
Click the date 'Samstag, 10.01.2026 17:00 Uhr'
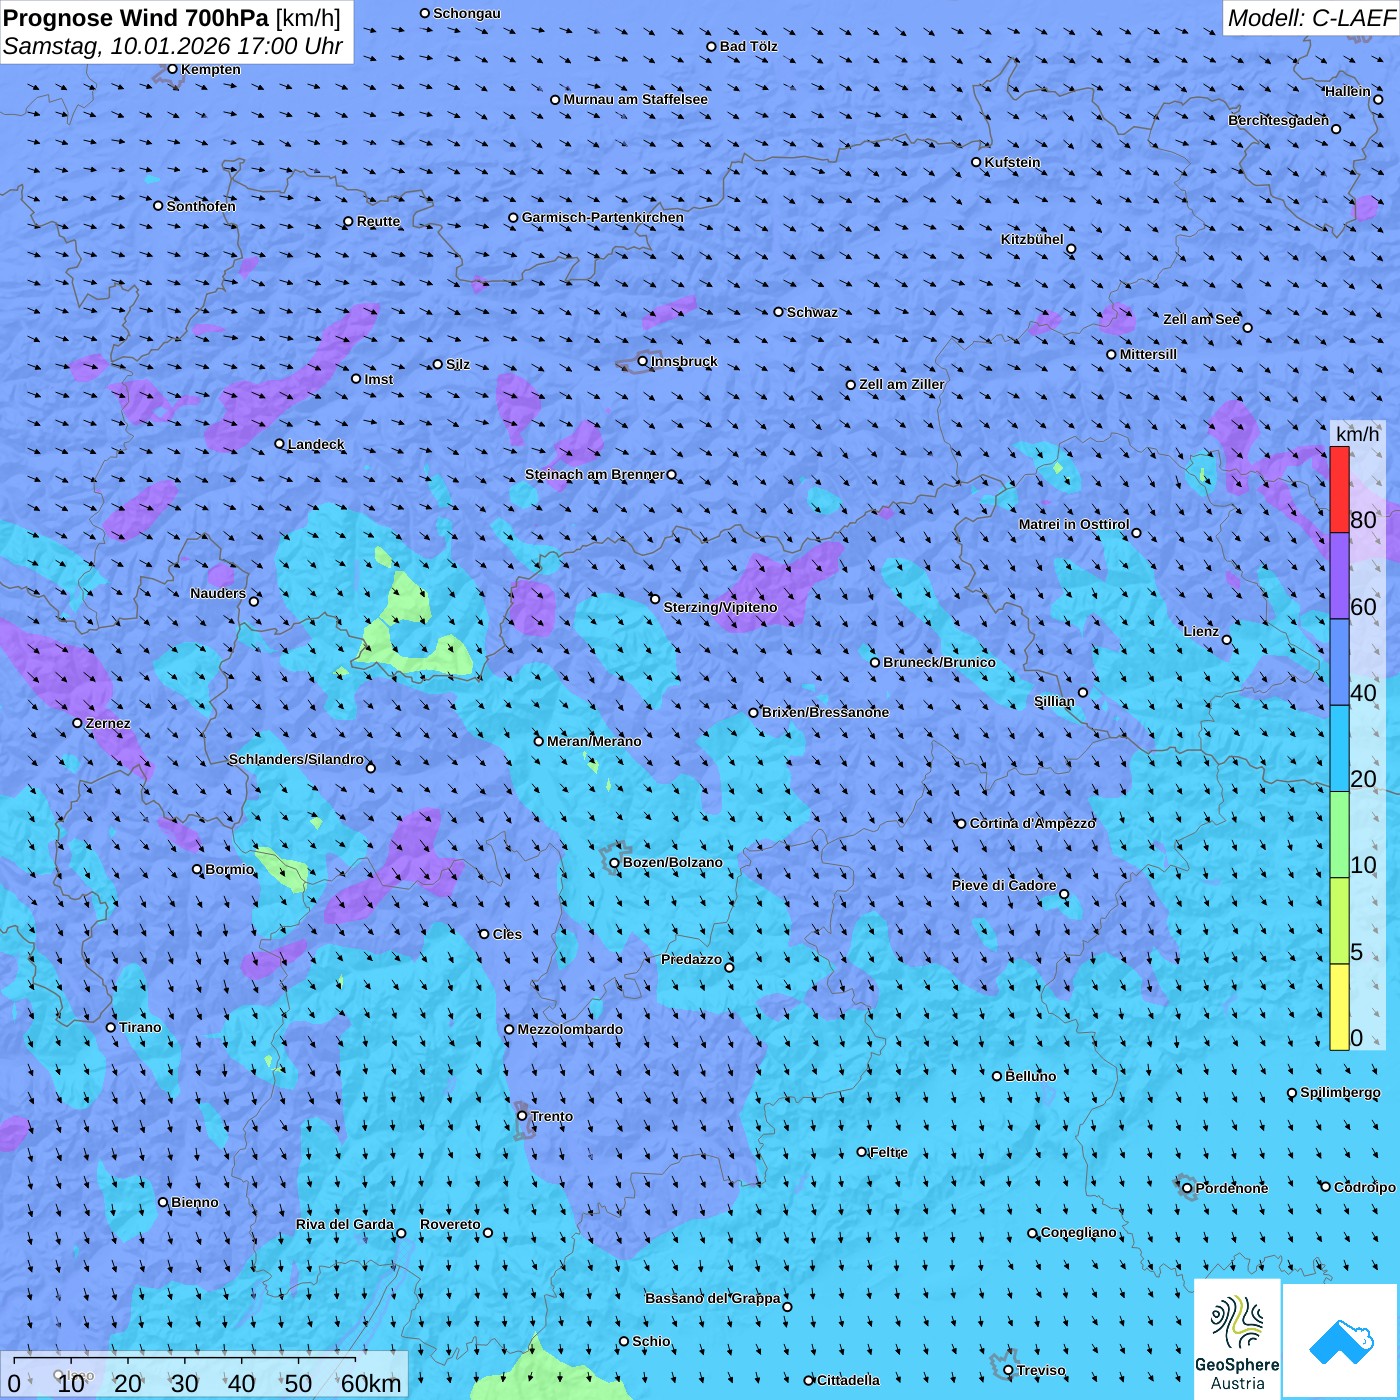(173, 46)
